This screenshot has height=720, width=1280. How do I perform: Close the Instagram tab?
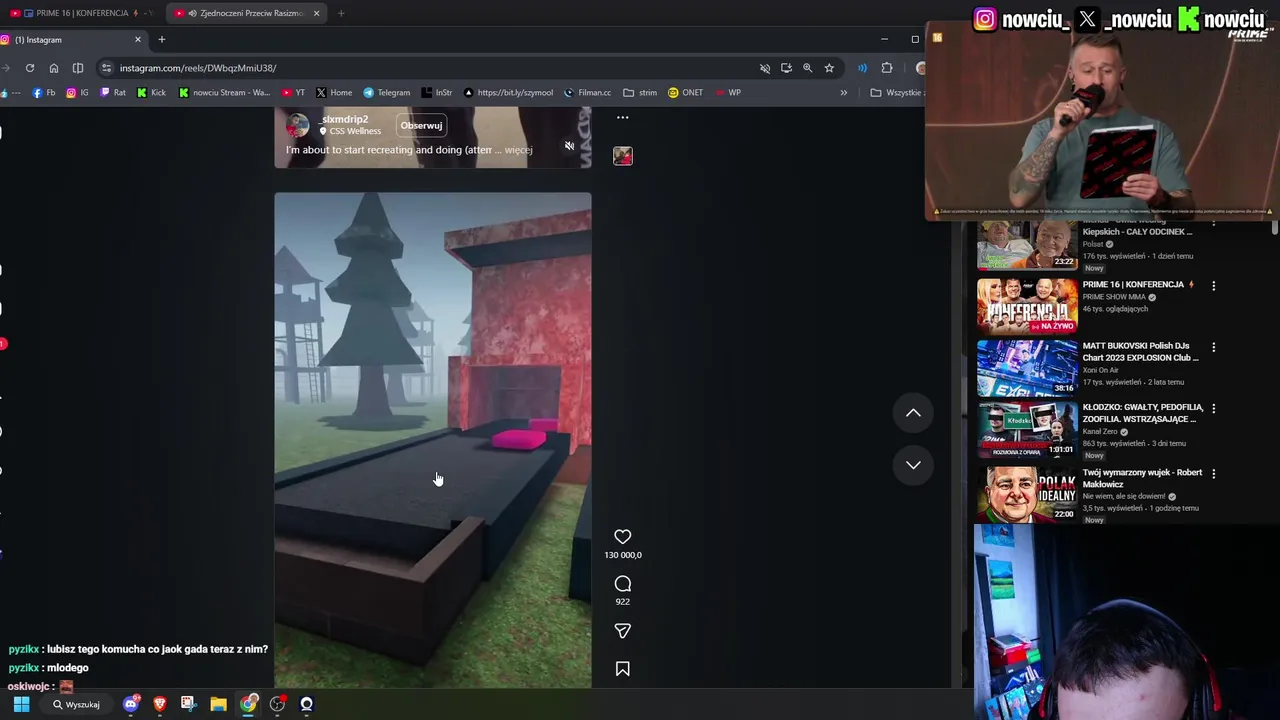138,40
